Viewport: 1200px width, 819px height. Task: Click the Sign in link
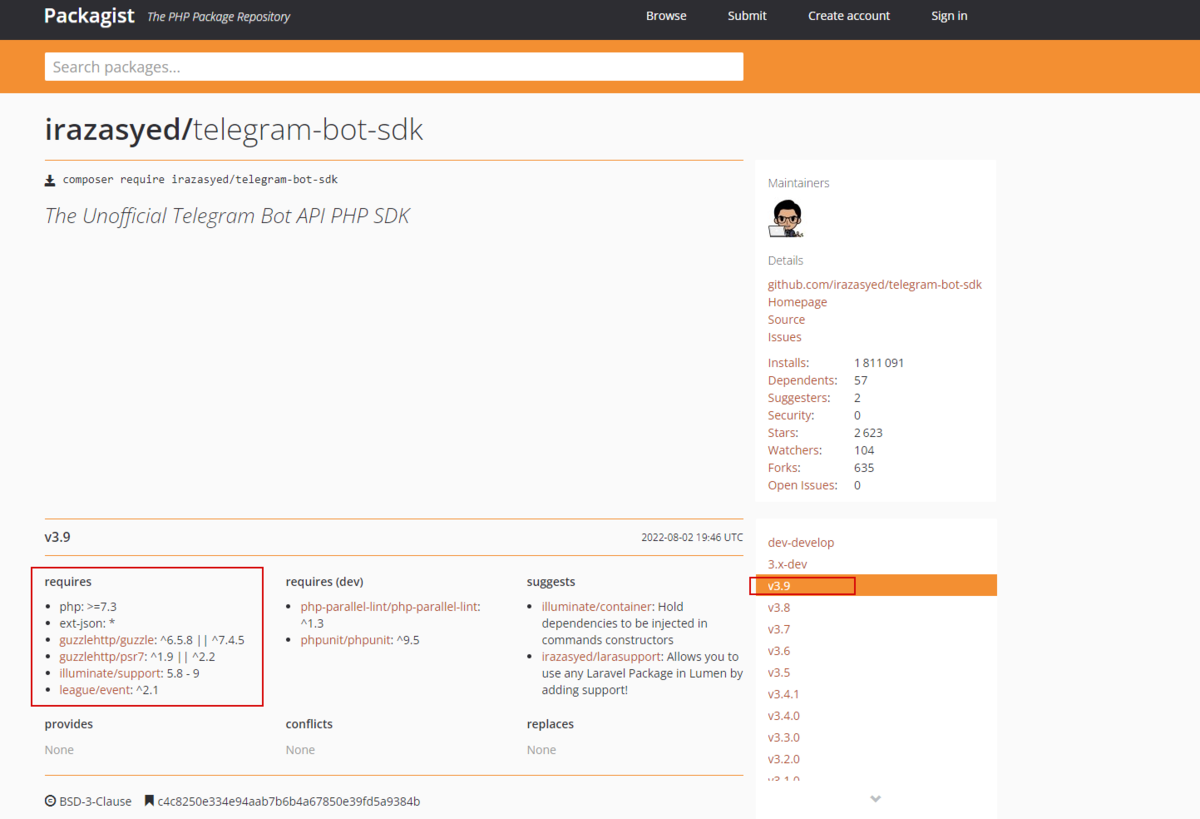pyautogui.click(x=948, y=15)
